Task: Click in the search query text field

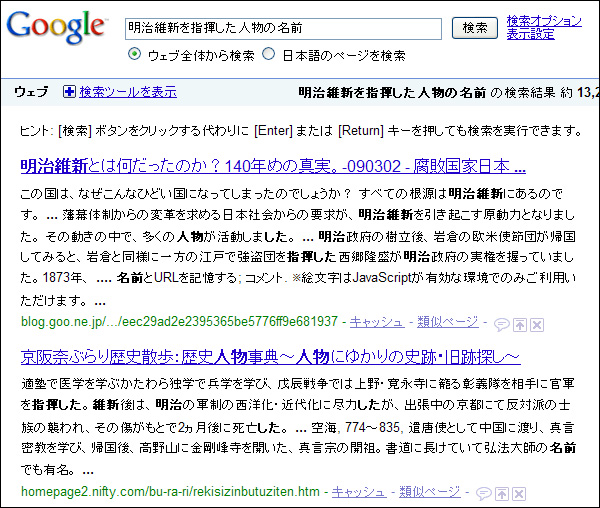Action: pyautogui.click(x=283, y=28)
